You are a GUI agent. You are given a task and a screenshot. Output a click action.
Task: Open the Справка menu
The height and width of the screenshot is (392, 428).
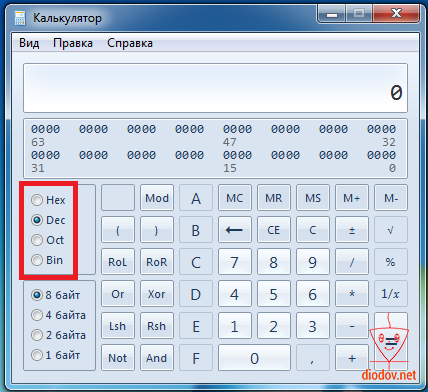pos(130,43)
